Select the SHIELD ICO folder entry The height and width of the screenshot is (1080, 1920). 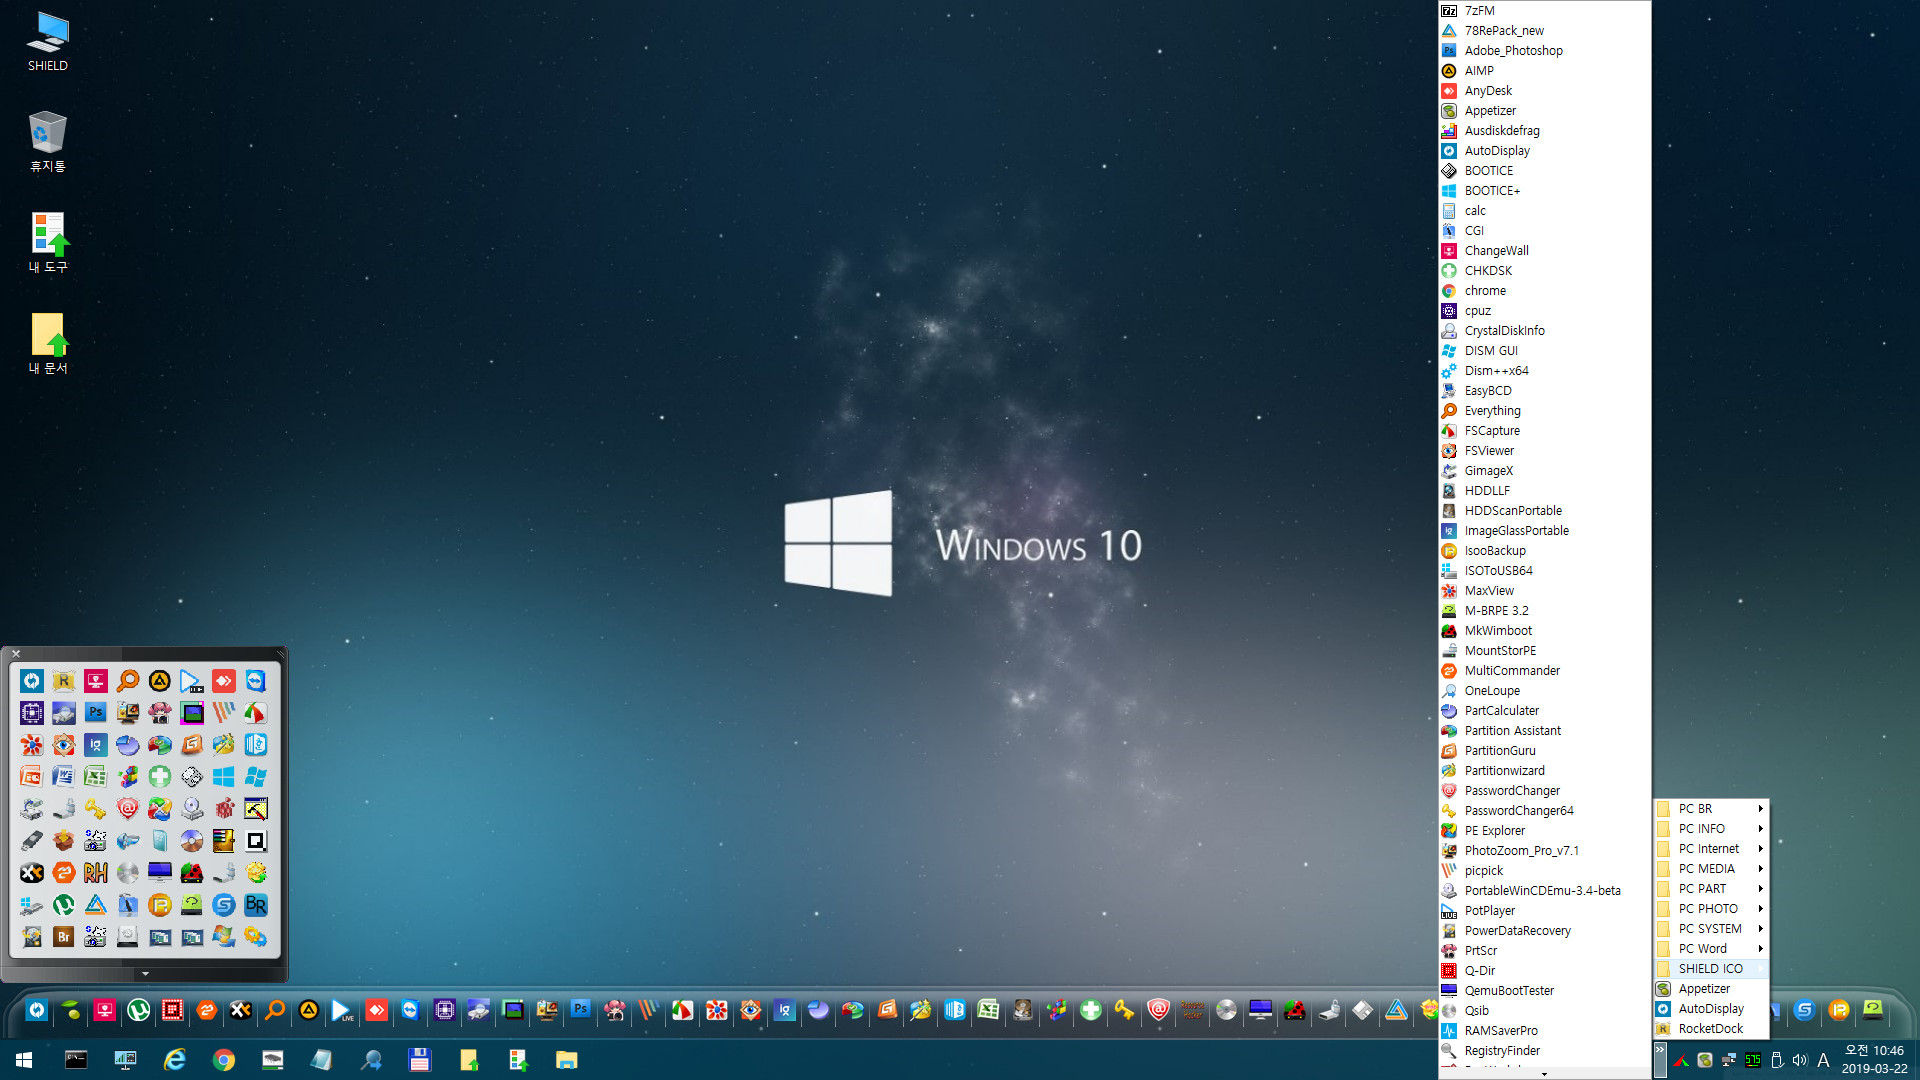click(x=1711, y=968)
